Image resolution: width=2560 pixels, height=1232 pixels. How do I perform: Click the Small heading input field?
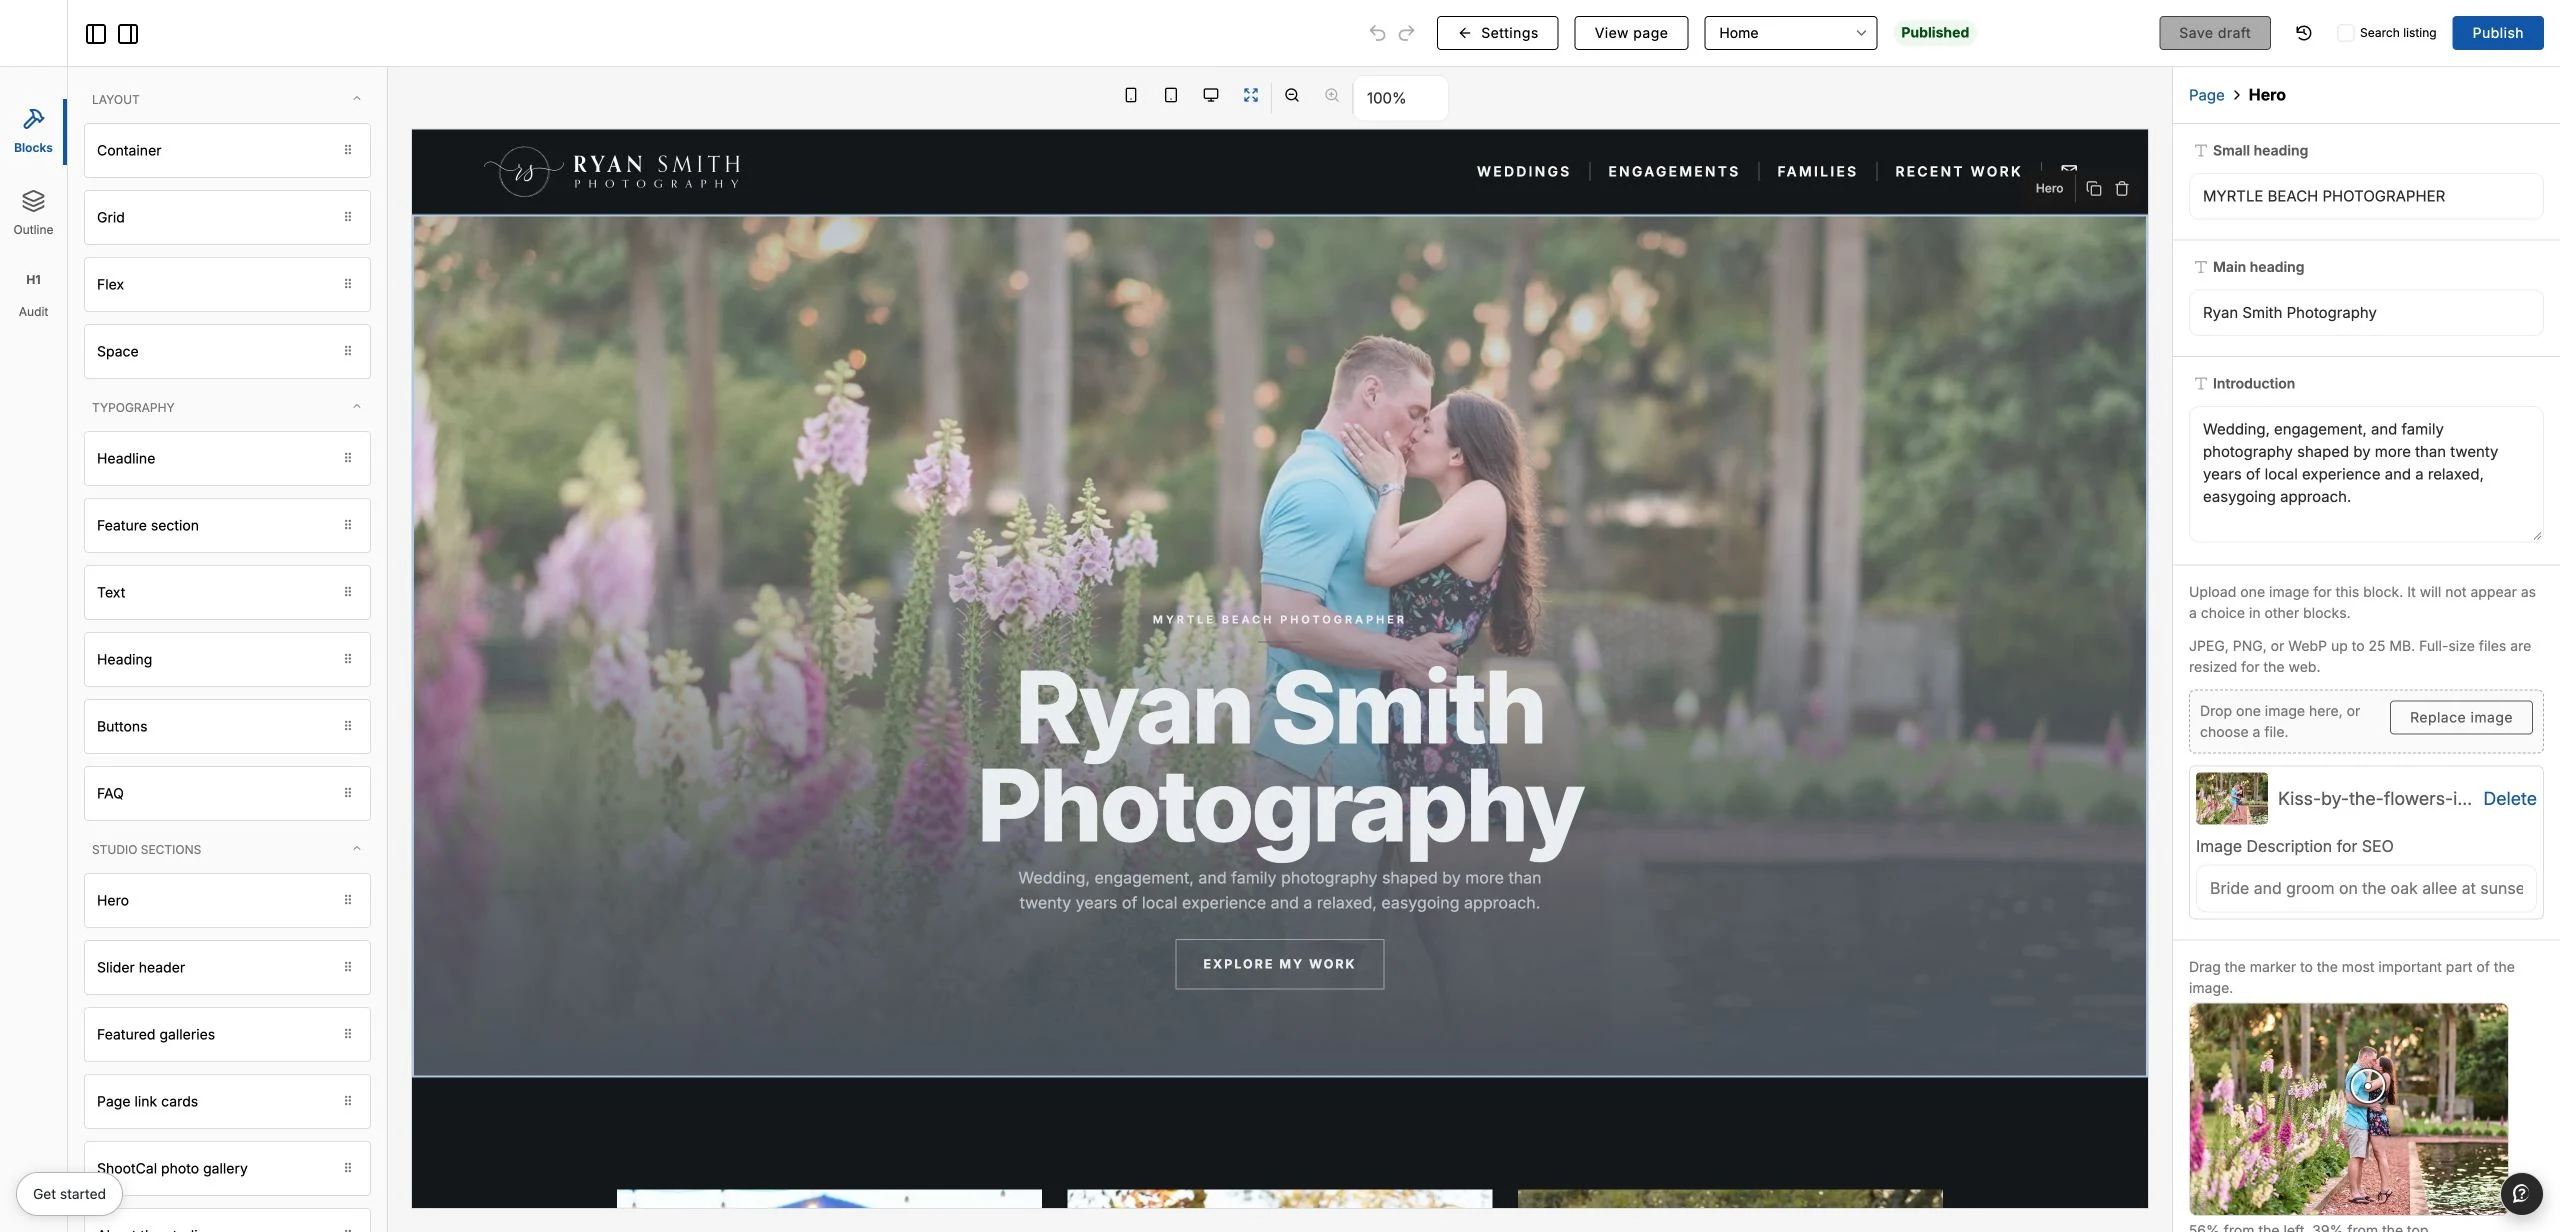pyautogui.click(x=2365, y=196)
